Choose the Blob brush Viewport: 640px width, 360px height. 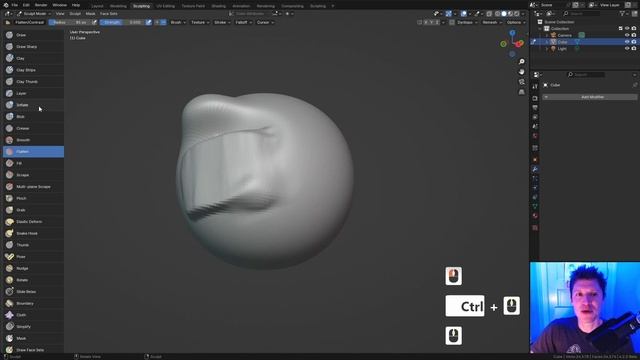(x=33, y=117)
